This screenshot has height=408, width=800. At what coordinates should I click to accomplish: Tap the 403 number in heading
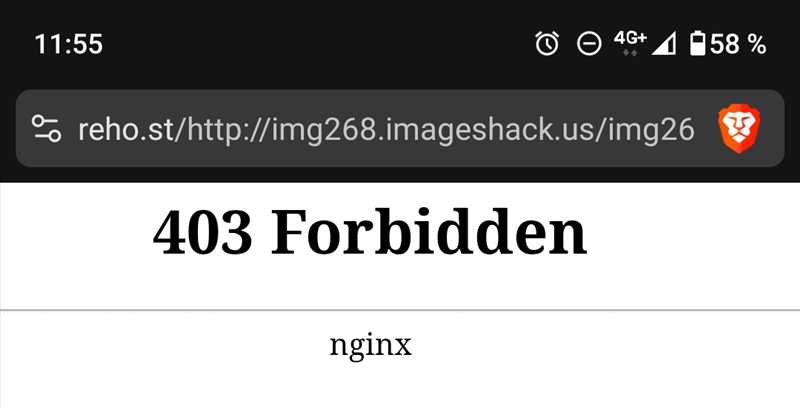click(x=202, y=234)
